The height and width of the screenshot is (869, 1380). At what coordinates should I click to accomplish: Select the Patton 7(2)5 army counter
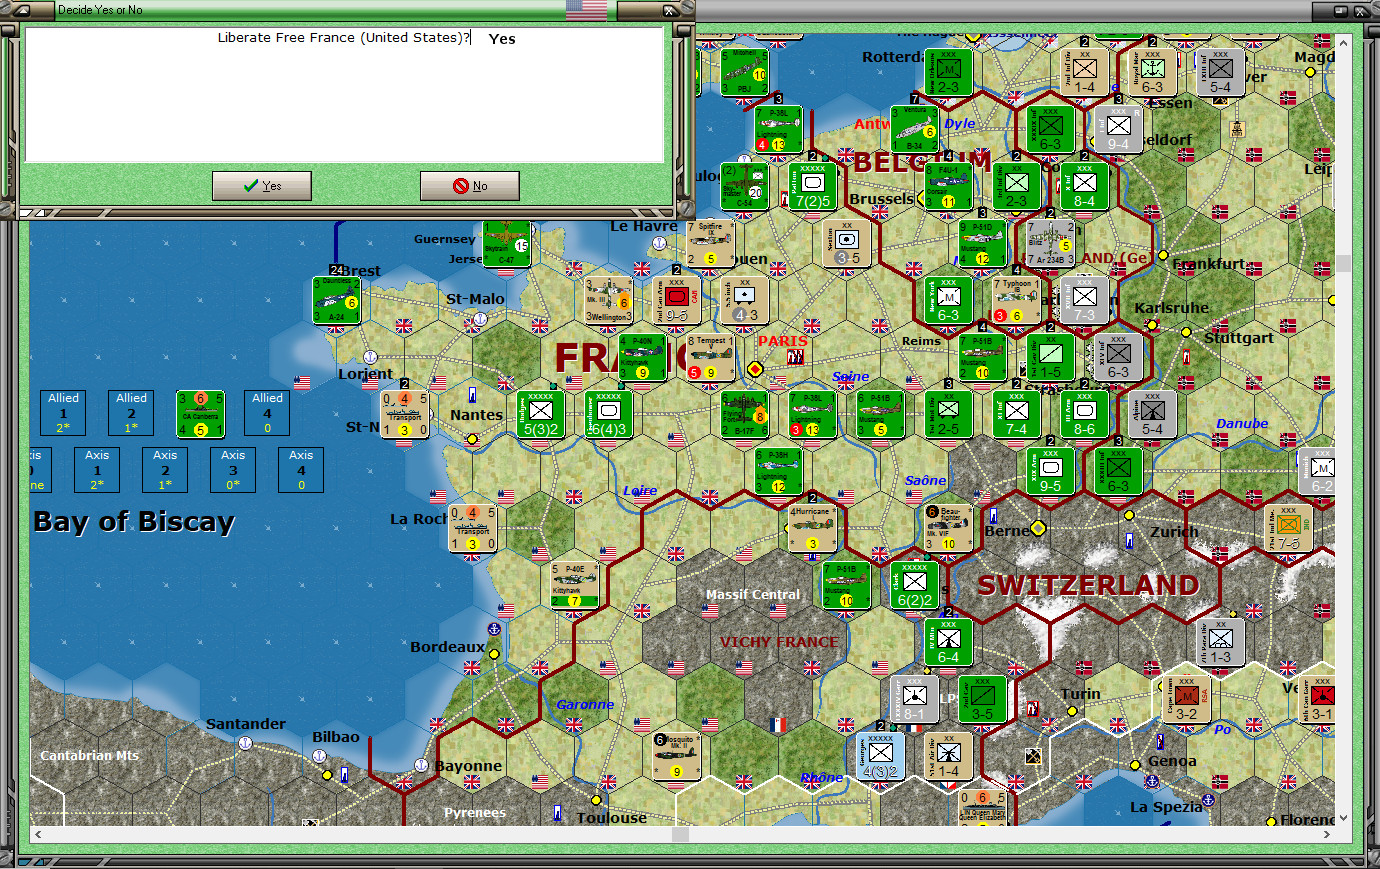pos(812,186)
